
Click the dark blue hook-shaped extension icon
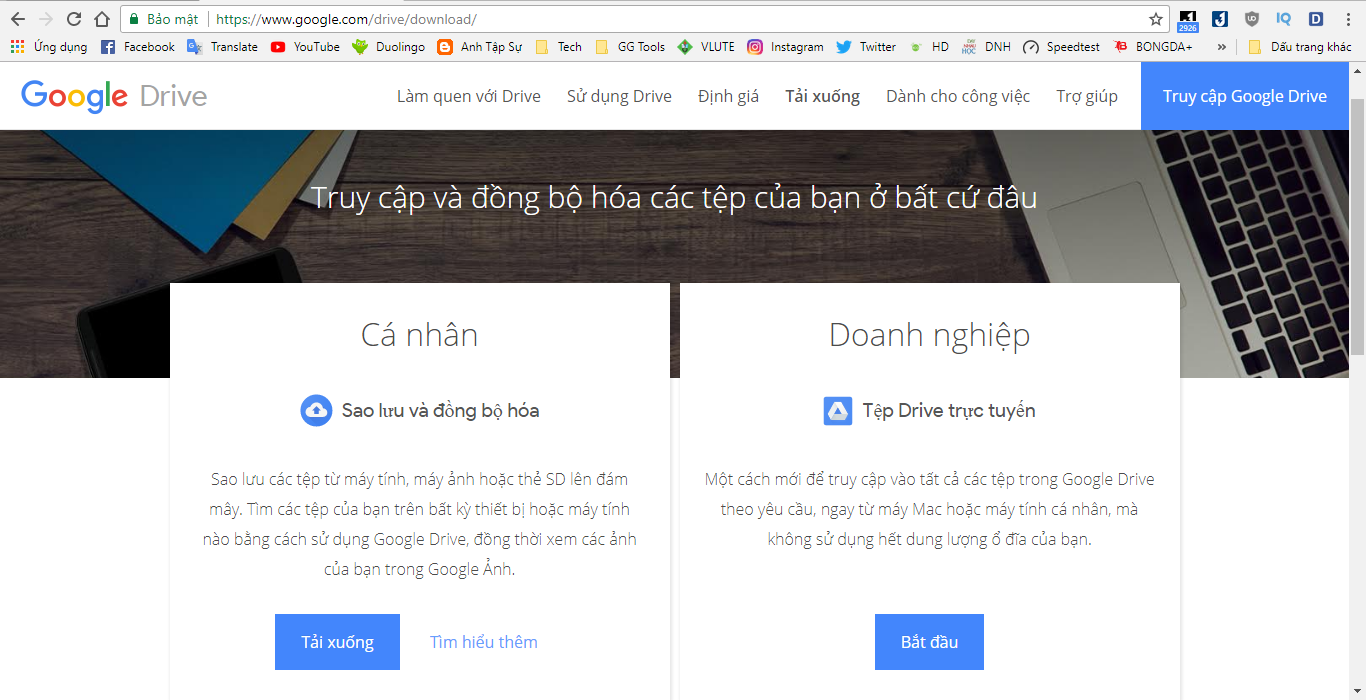[x=1220, y=19]
